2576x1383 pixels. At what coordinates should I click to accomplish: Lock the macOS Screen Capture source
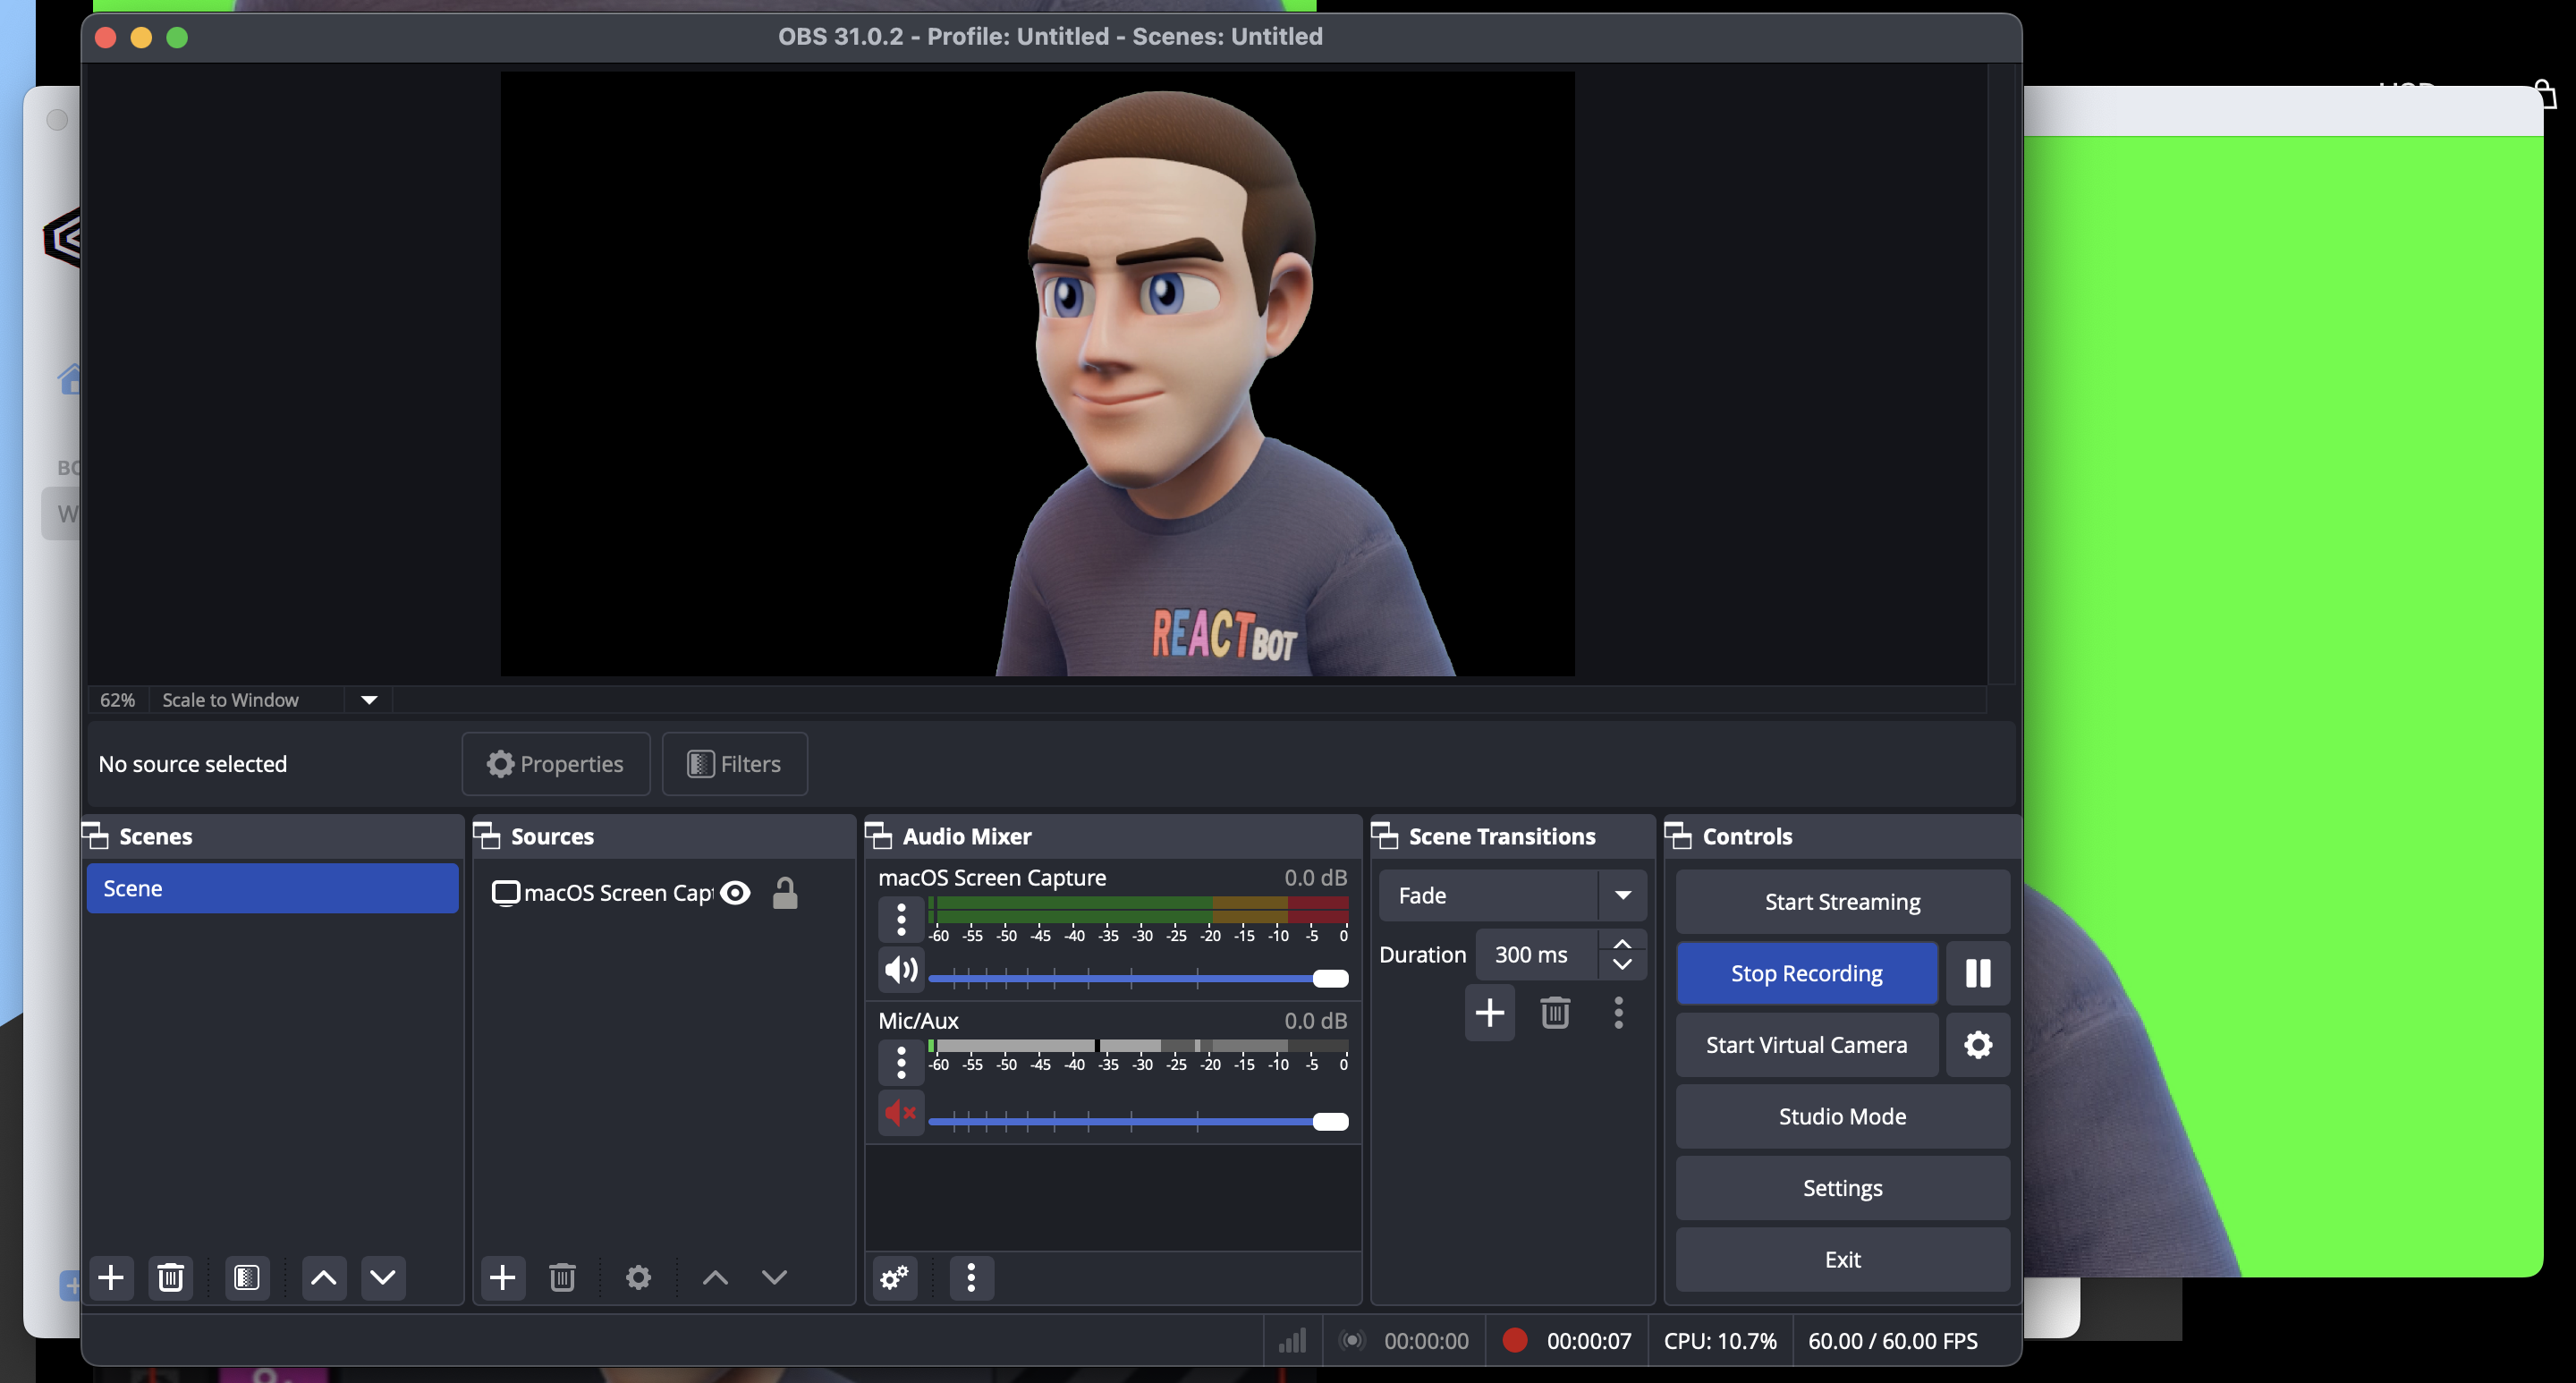tap(786, 893)
